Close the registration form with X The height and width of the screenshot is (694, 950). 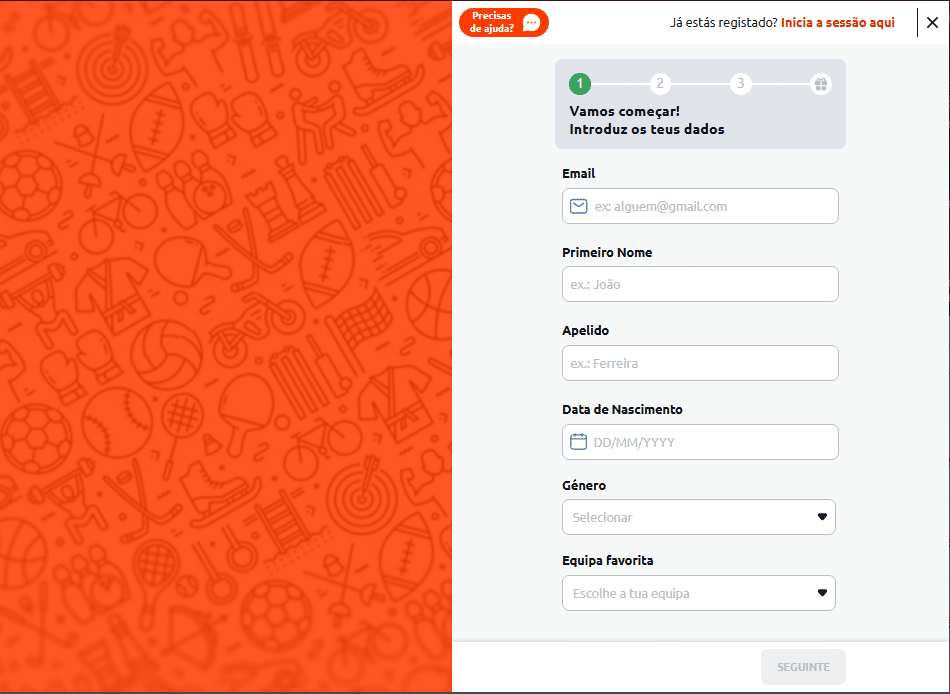coord(932,23)
